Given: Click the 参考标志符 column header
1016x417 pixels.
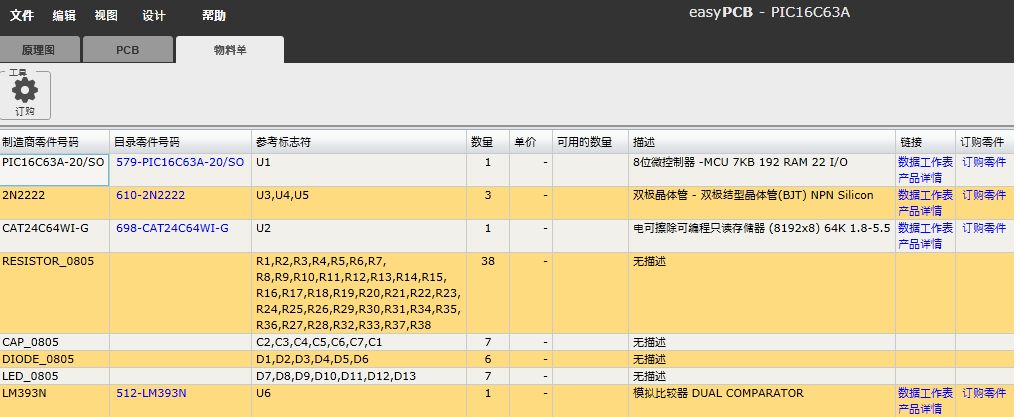Looking at the screenshot, I should 359,142.
